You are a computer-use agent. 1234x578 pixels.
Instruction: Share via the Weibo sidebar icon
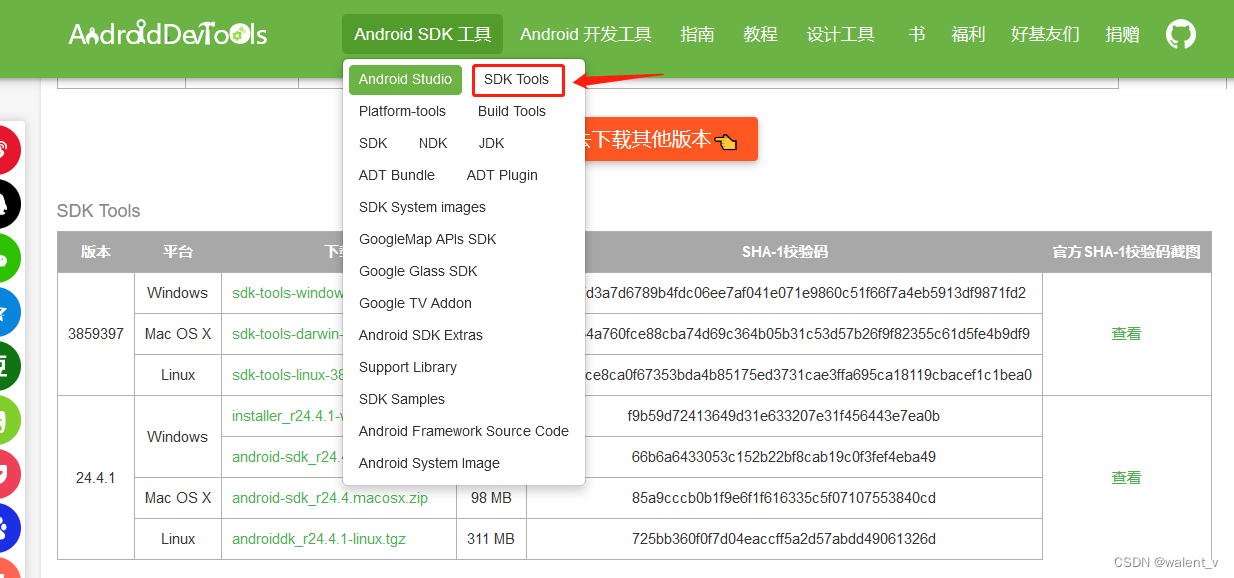pos(5,151)
